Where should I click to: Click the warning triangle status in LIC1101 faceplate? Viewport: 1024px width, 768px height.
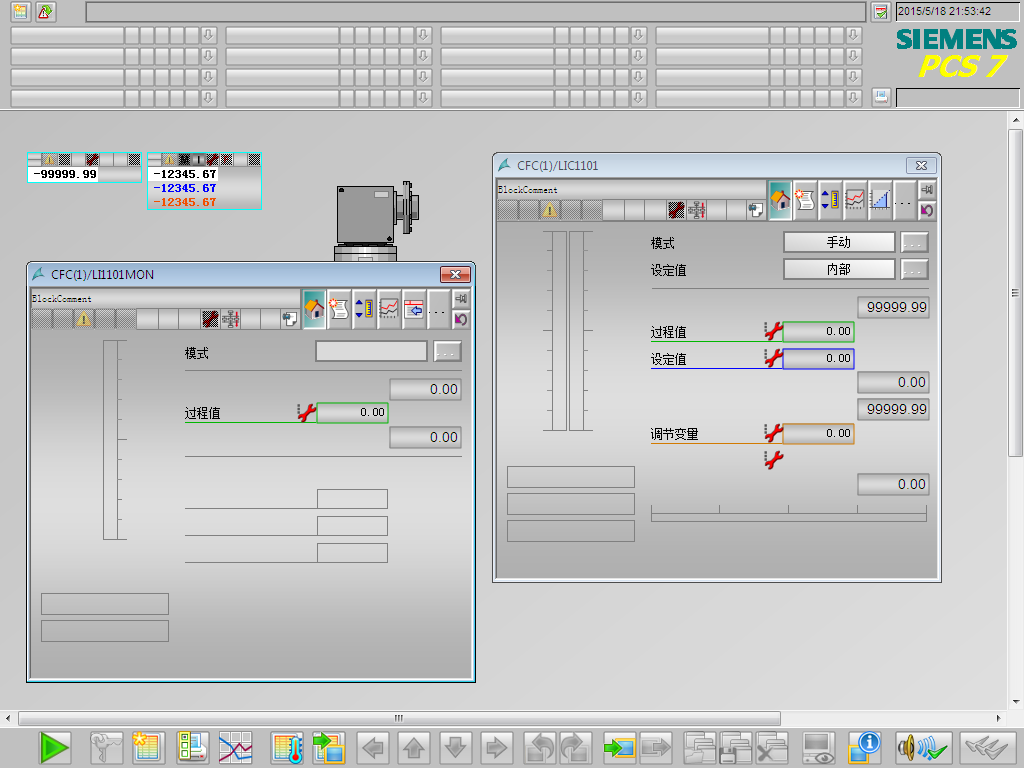tap(550, 210)
